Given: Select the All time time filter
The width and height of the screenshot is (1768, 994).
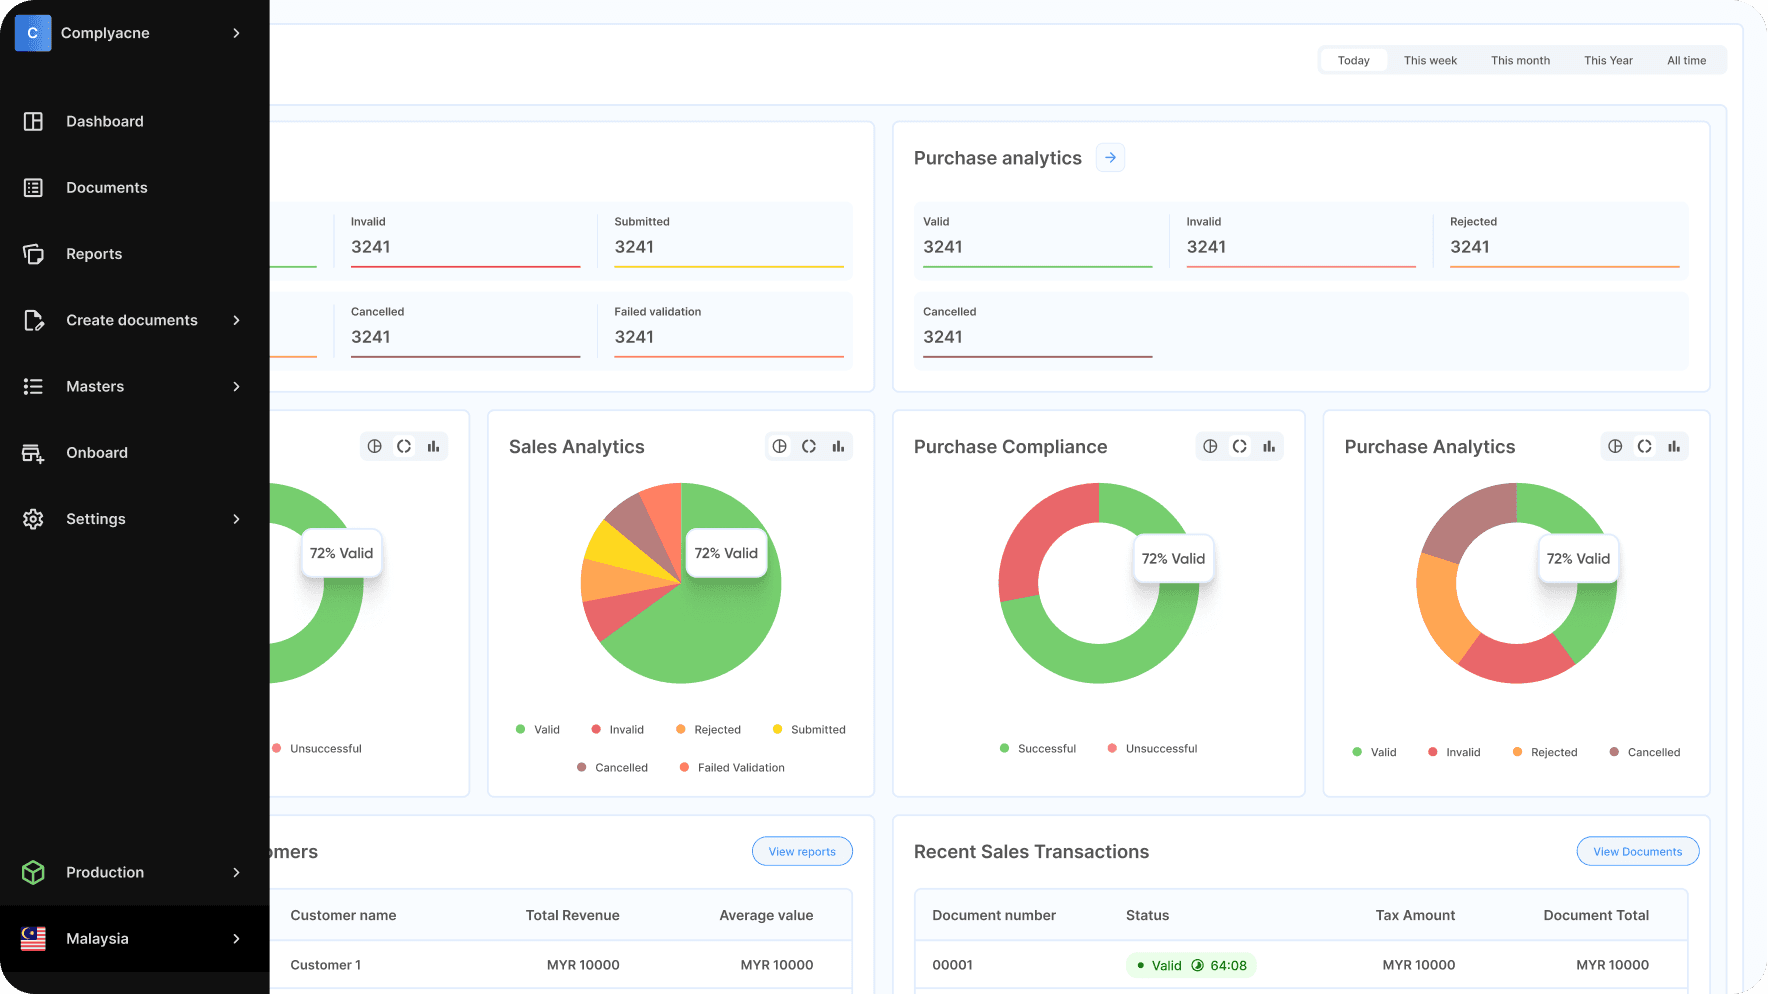Looking at the screenshot, I should pos(1687,60).
